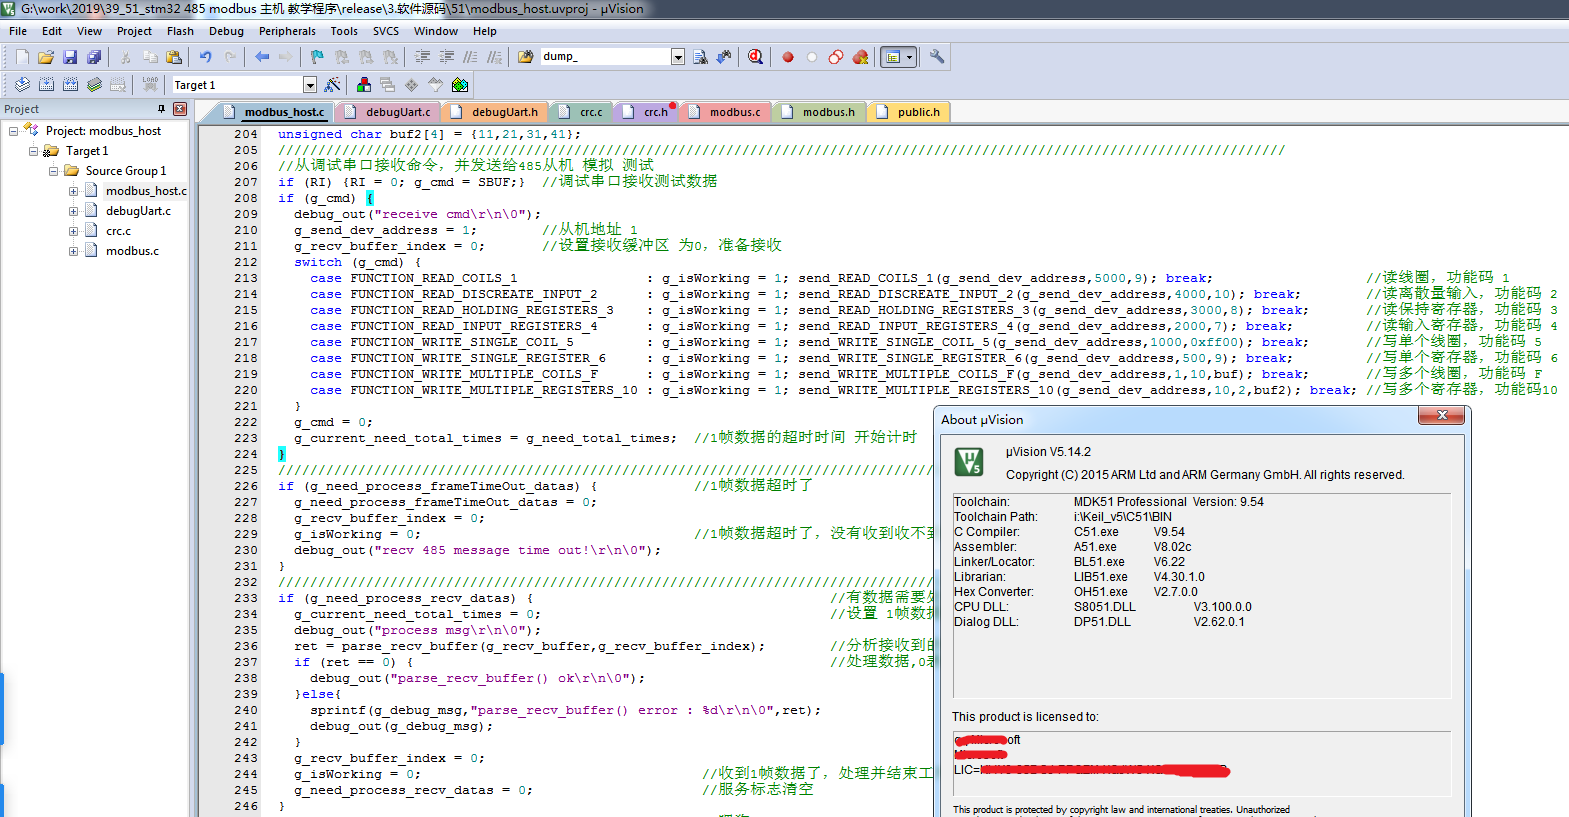Rebuild all target files

point(70,85)
